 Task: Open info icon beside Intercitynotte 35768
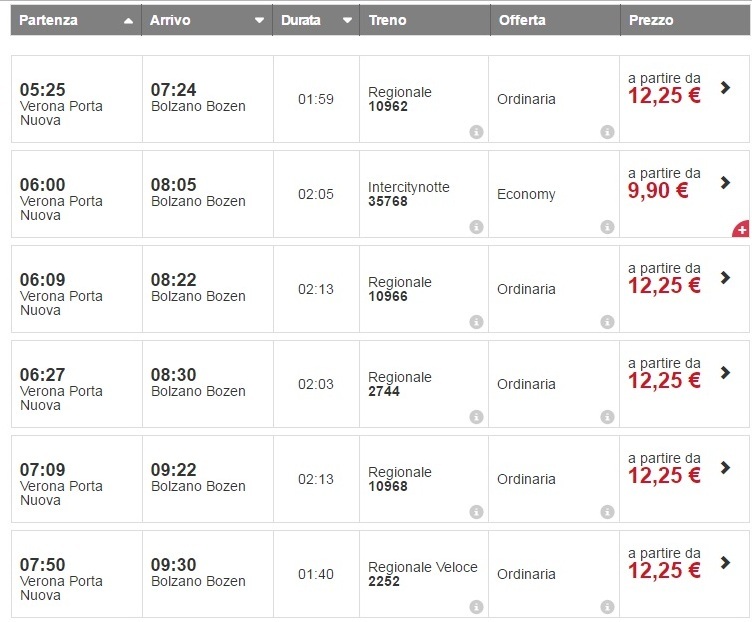(x=476, y=227)
